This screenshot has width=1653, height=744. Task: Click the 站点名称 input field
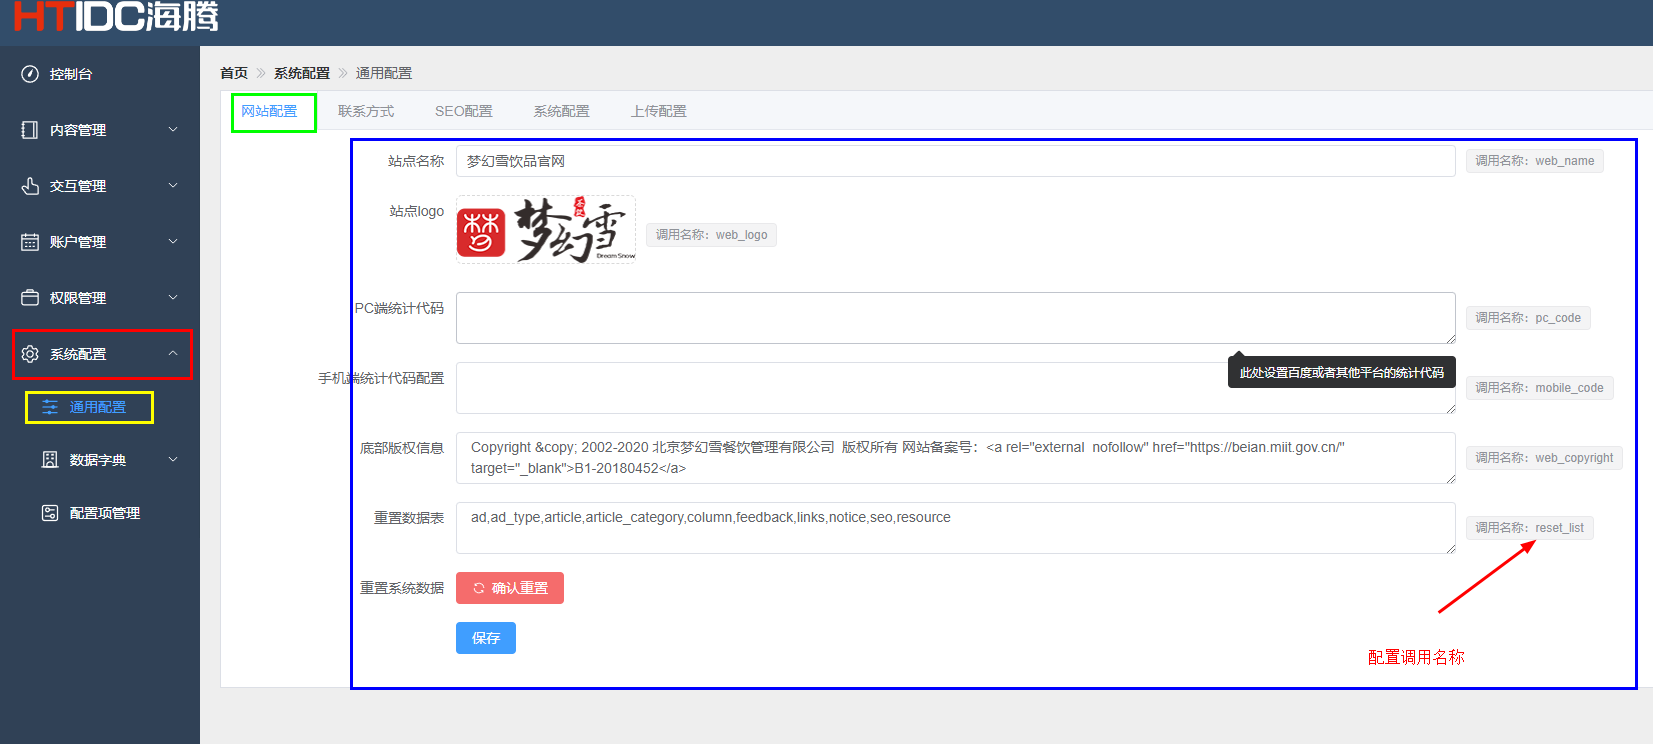coord(956,161)
